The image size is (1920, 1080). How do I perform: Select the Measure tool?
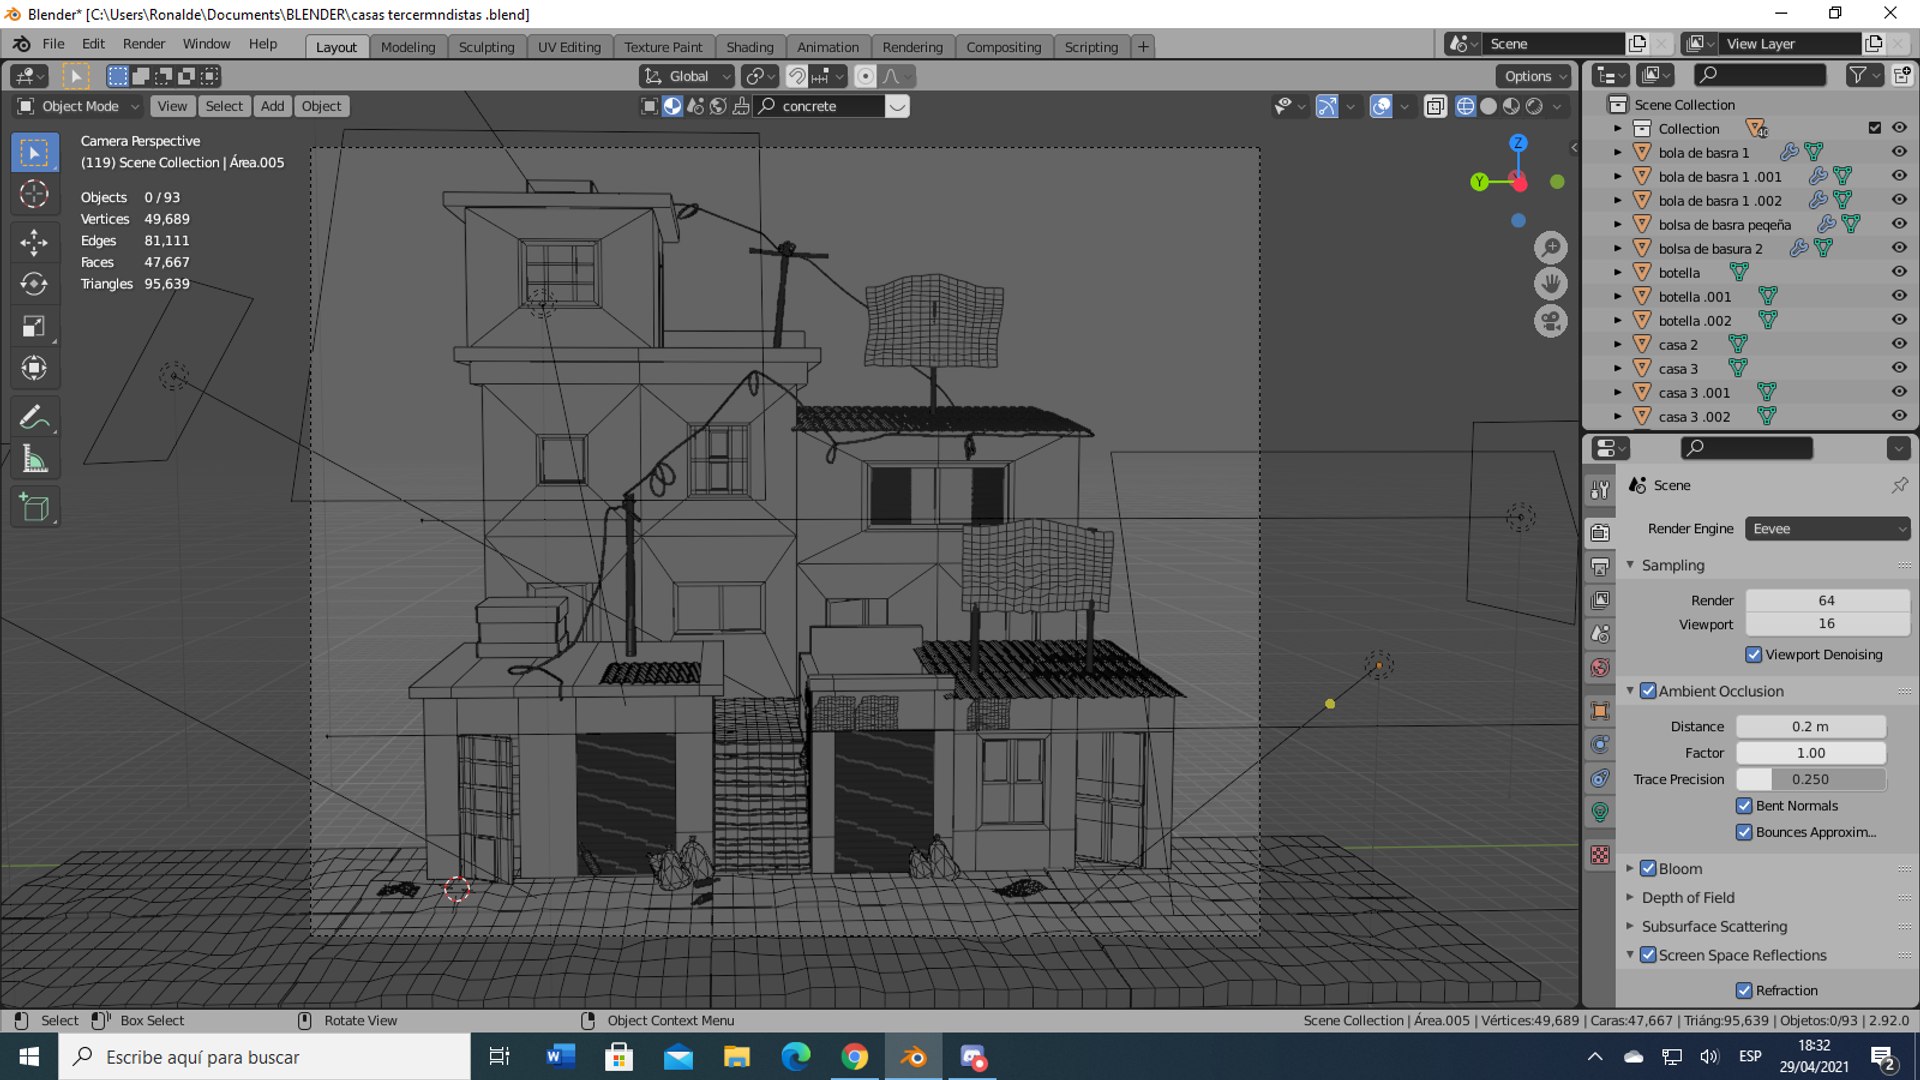34,459
